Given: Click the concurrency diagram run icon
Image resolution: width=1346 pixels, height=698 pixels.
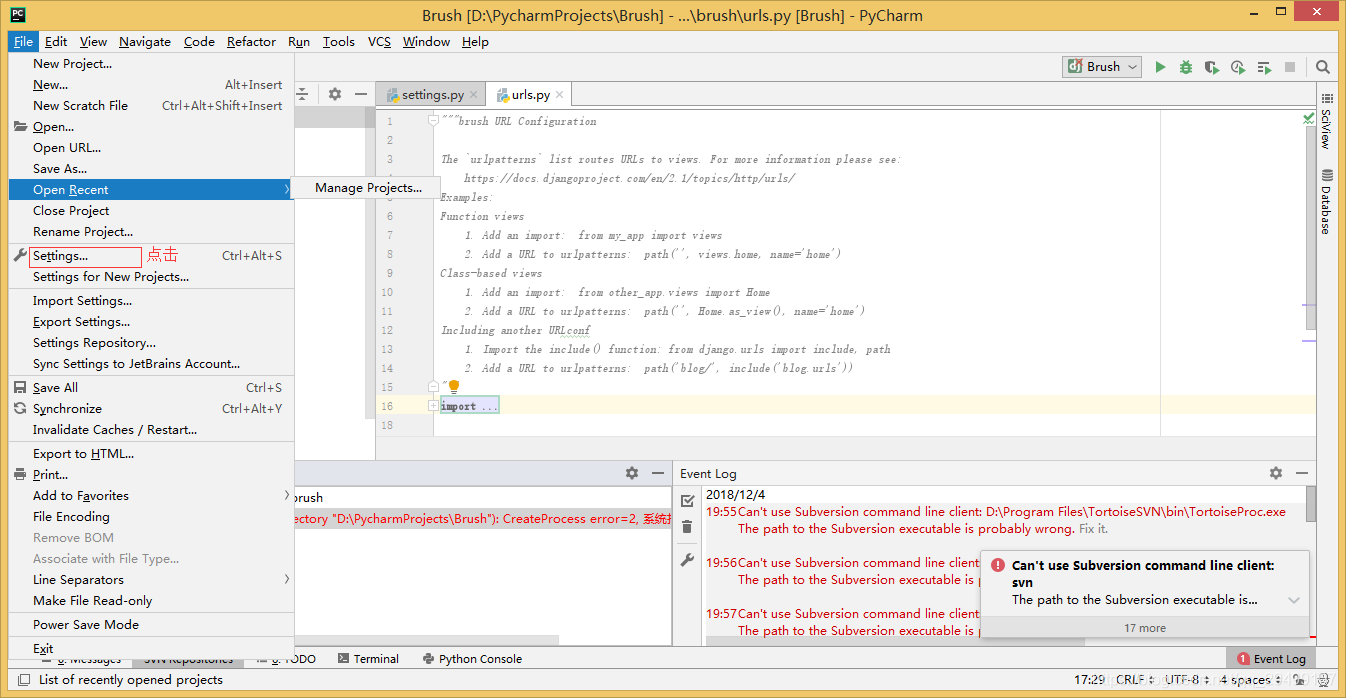Looking at the screenshot, I should coord(1264,67).
